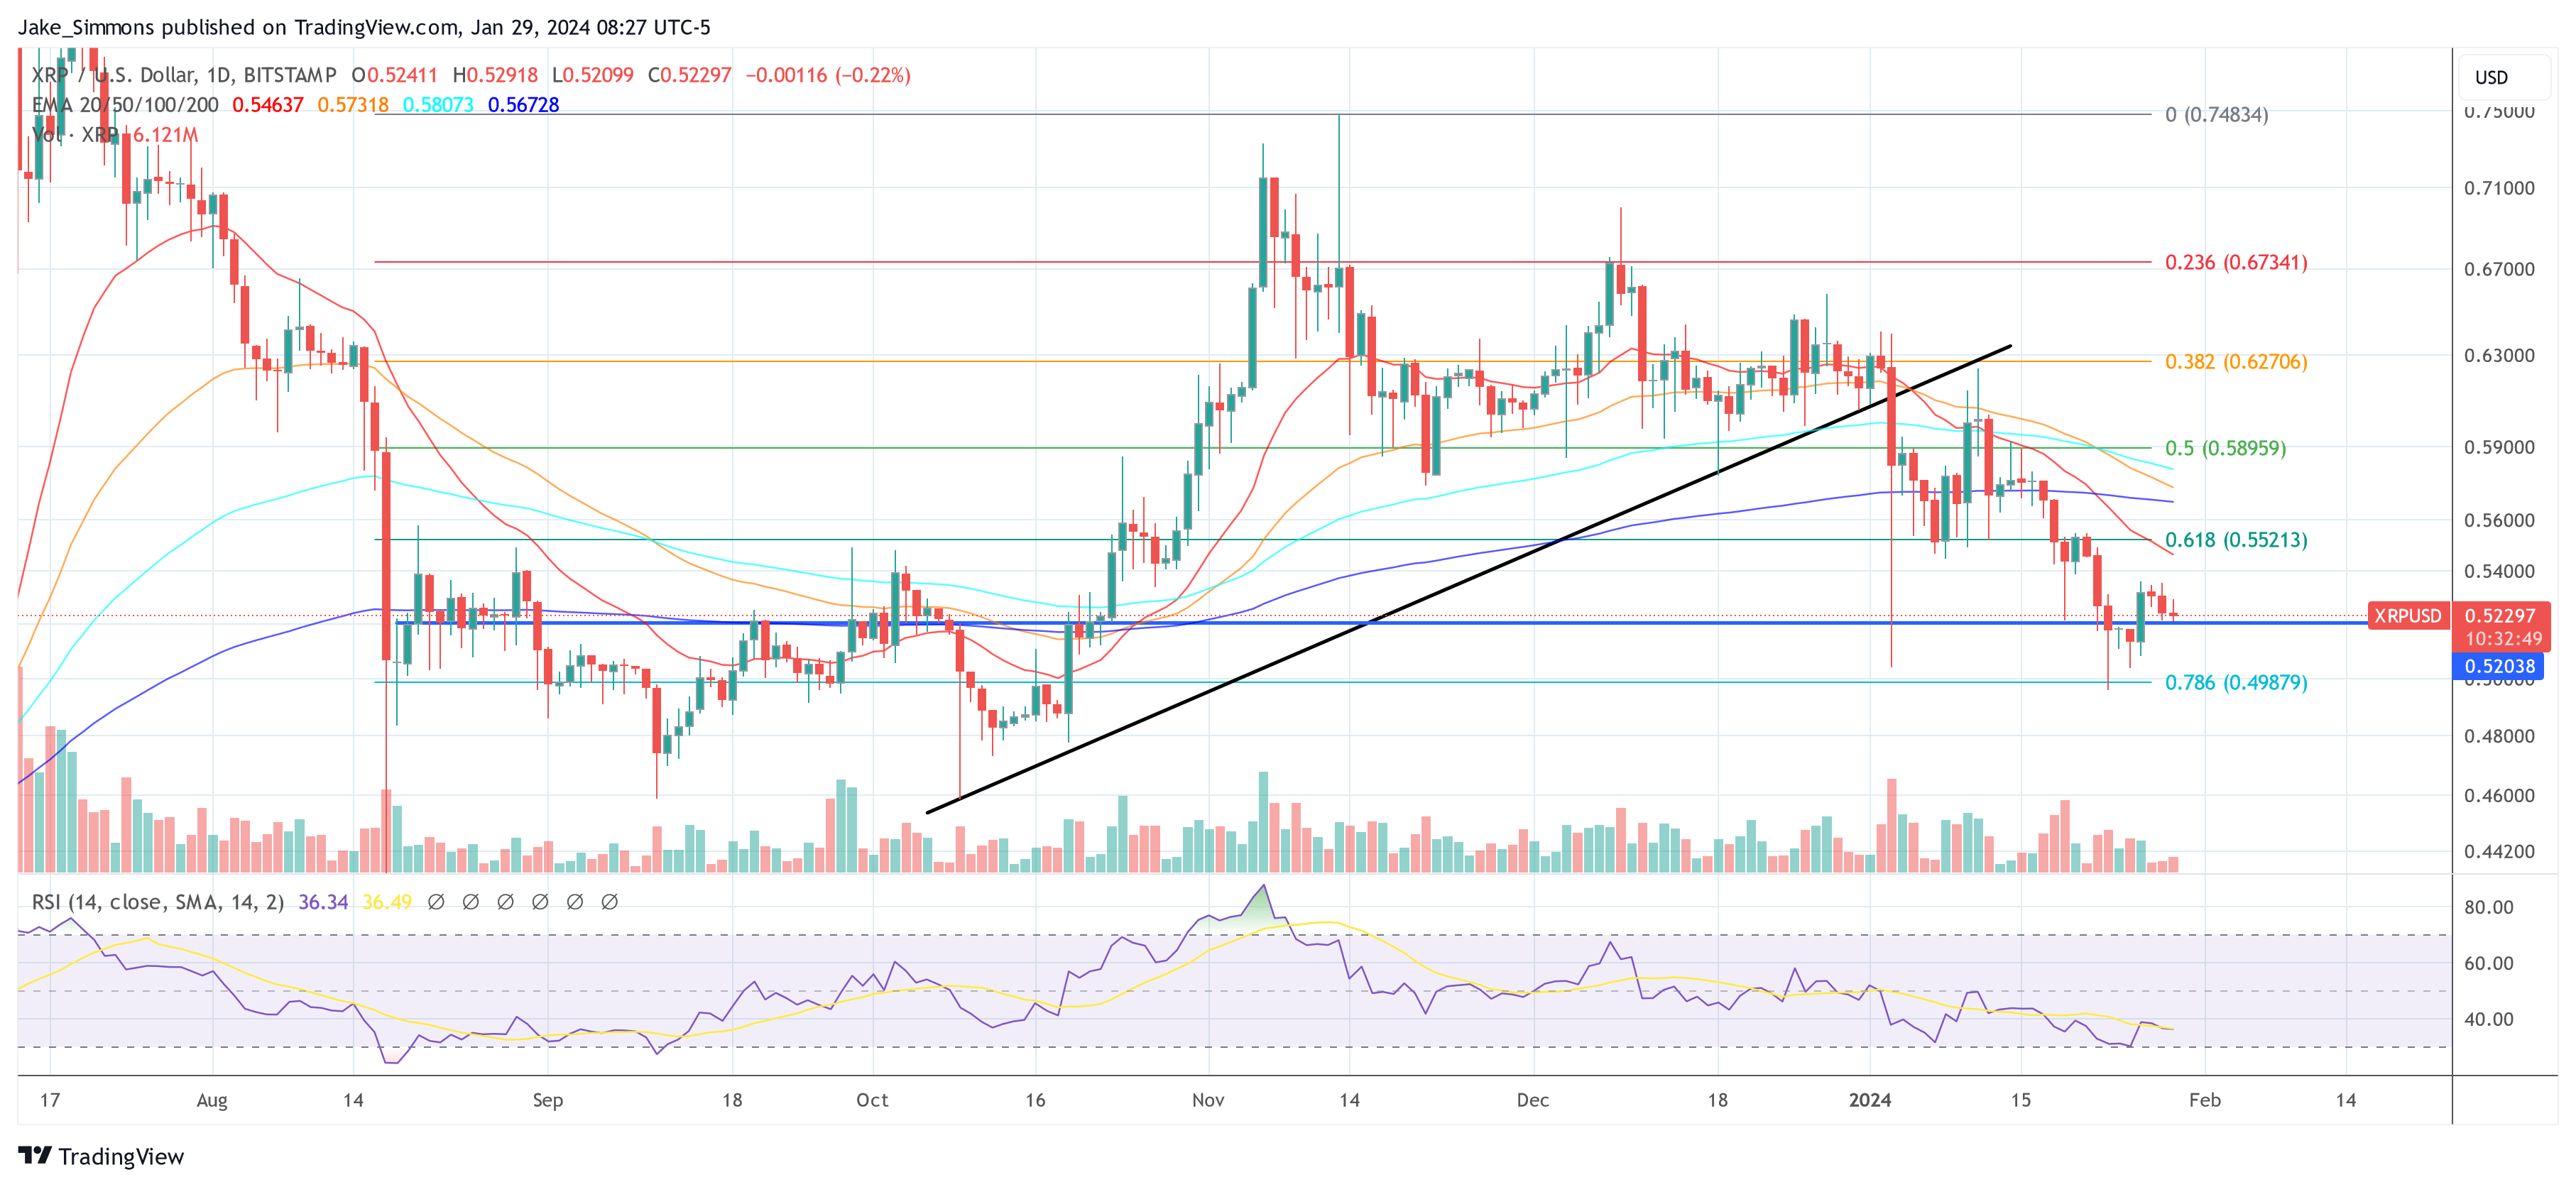Click the 17 date label on time axis

(50, 1100)
